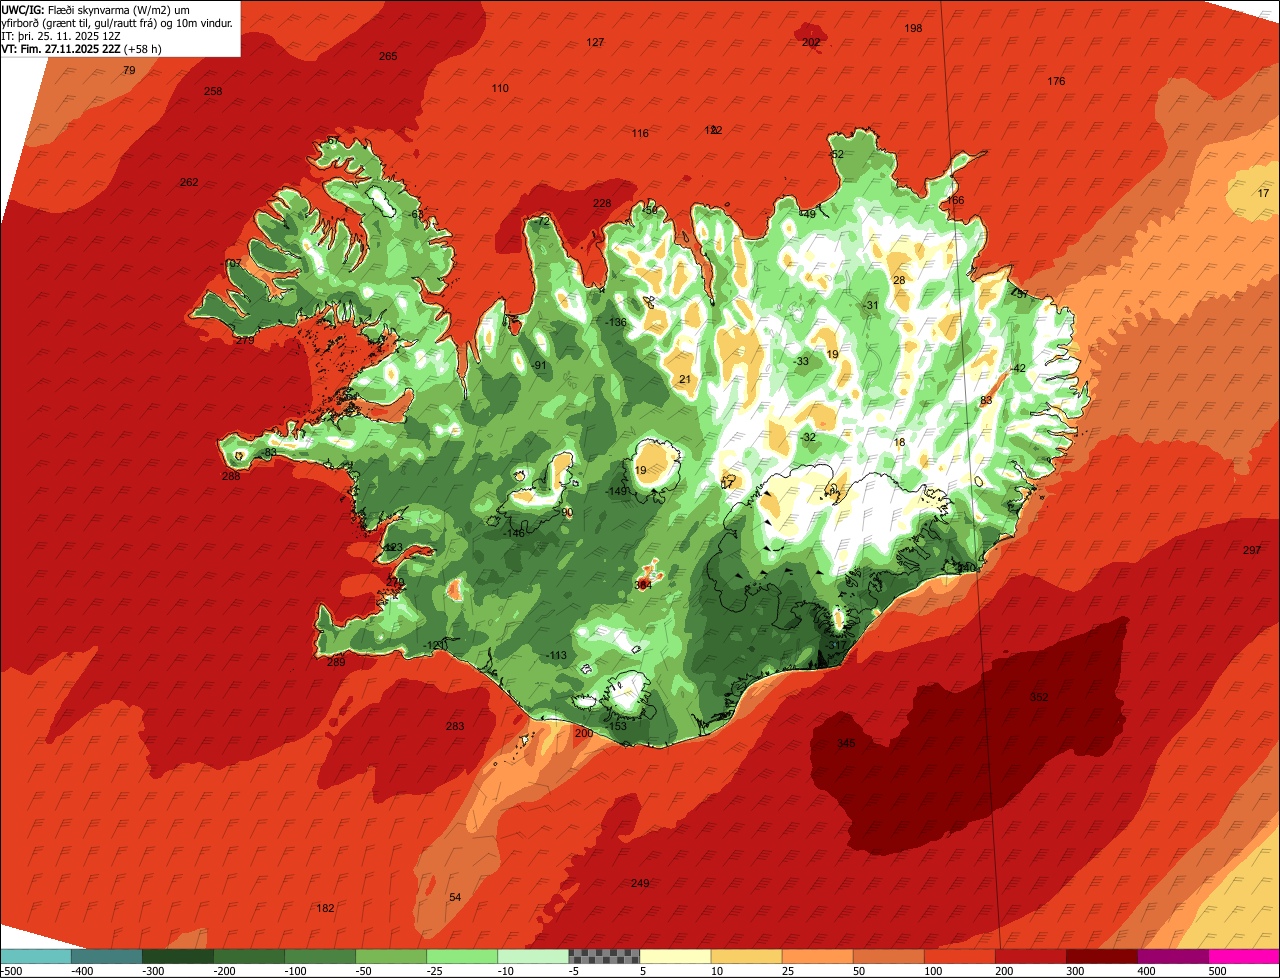Pick the light teal -500 to -400 swatch
1280x978 pixels.
point(35,957)
